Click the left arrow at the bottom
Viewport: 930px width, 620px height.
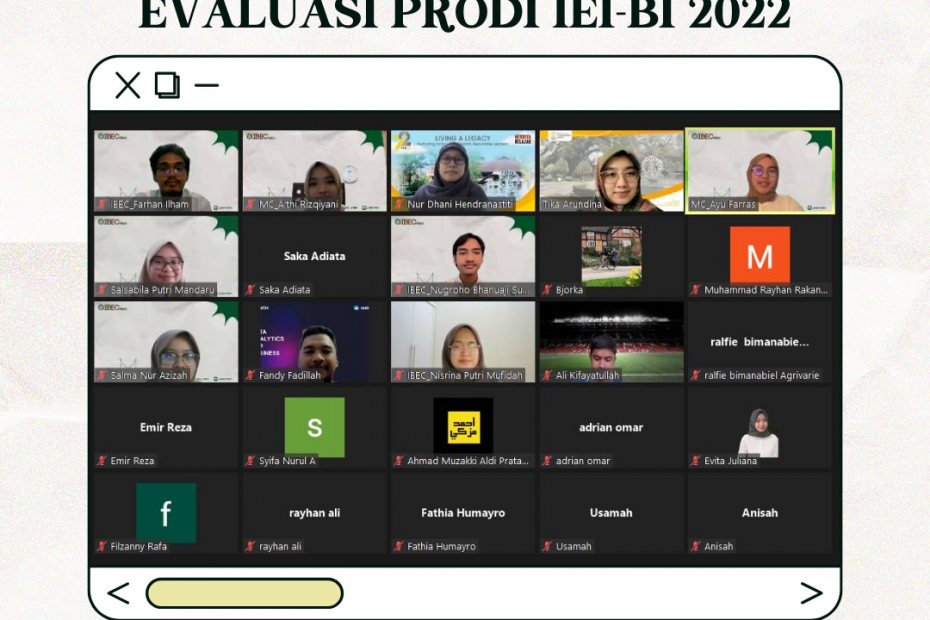tap(118, 594)
